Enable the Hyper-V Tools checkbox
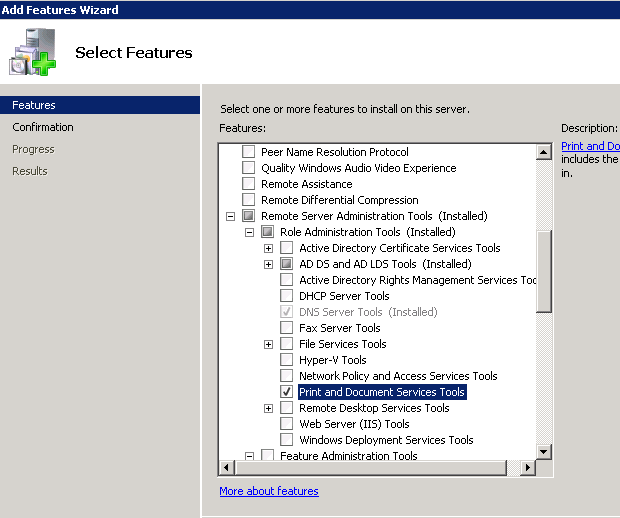Viewport: 620px width, 518px height. [x=287, y=360]
